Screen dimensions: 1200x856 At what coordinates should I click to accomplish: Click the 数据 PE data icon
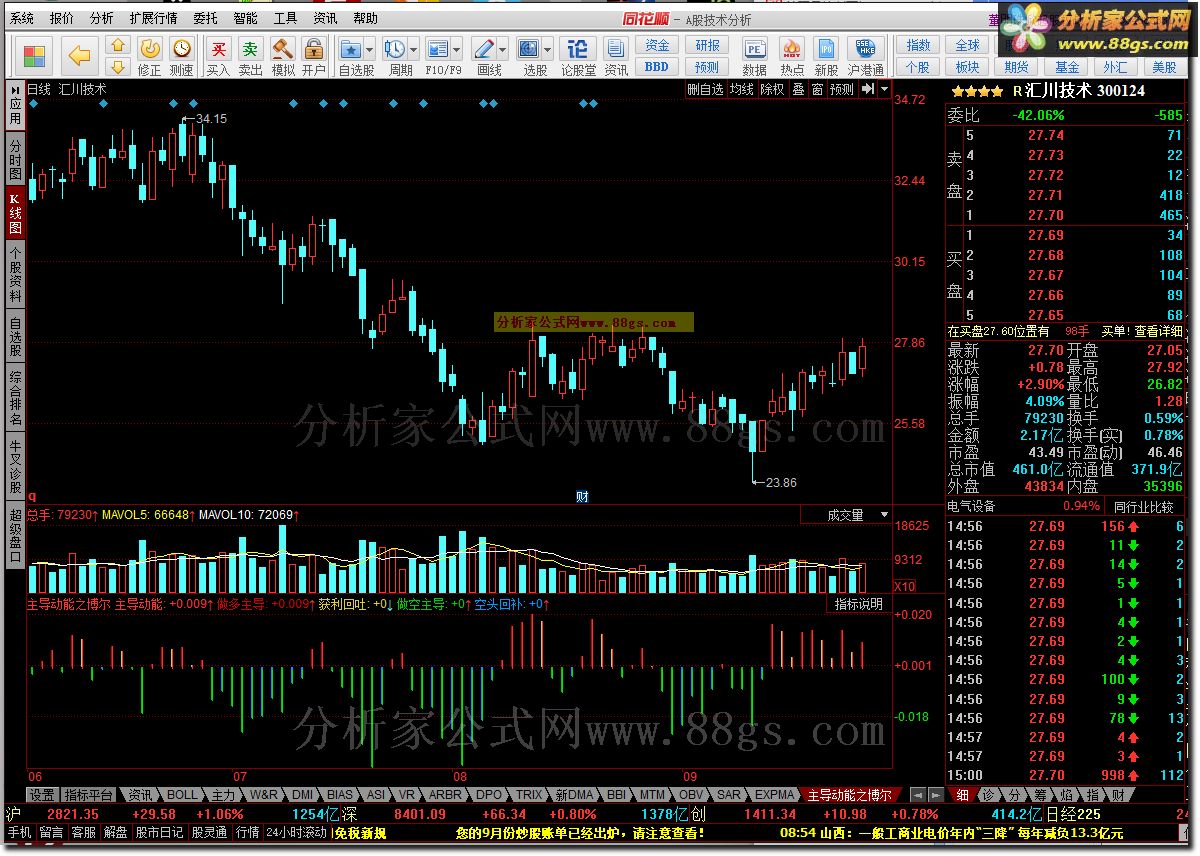tap(755, 49)
